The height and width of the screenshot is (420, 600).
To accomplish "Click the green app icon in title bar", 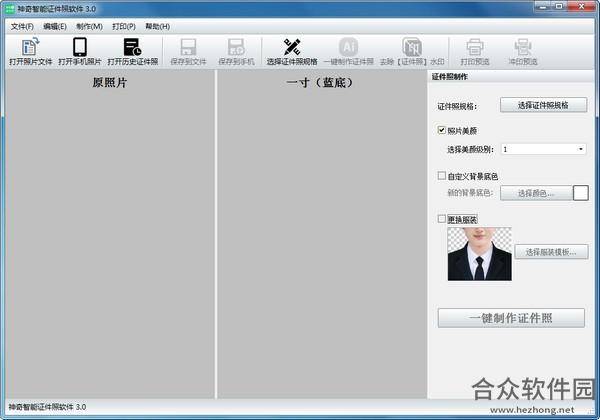I will pos(10,8).
